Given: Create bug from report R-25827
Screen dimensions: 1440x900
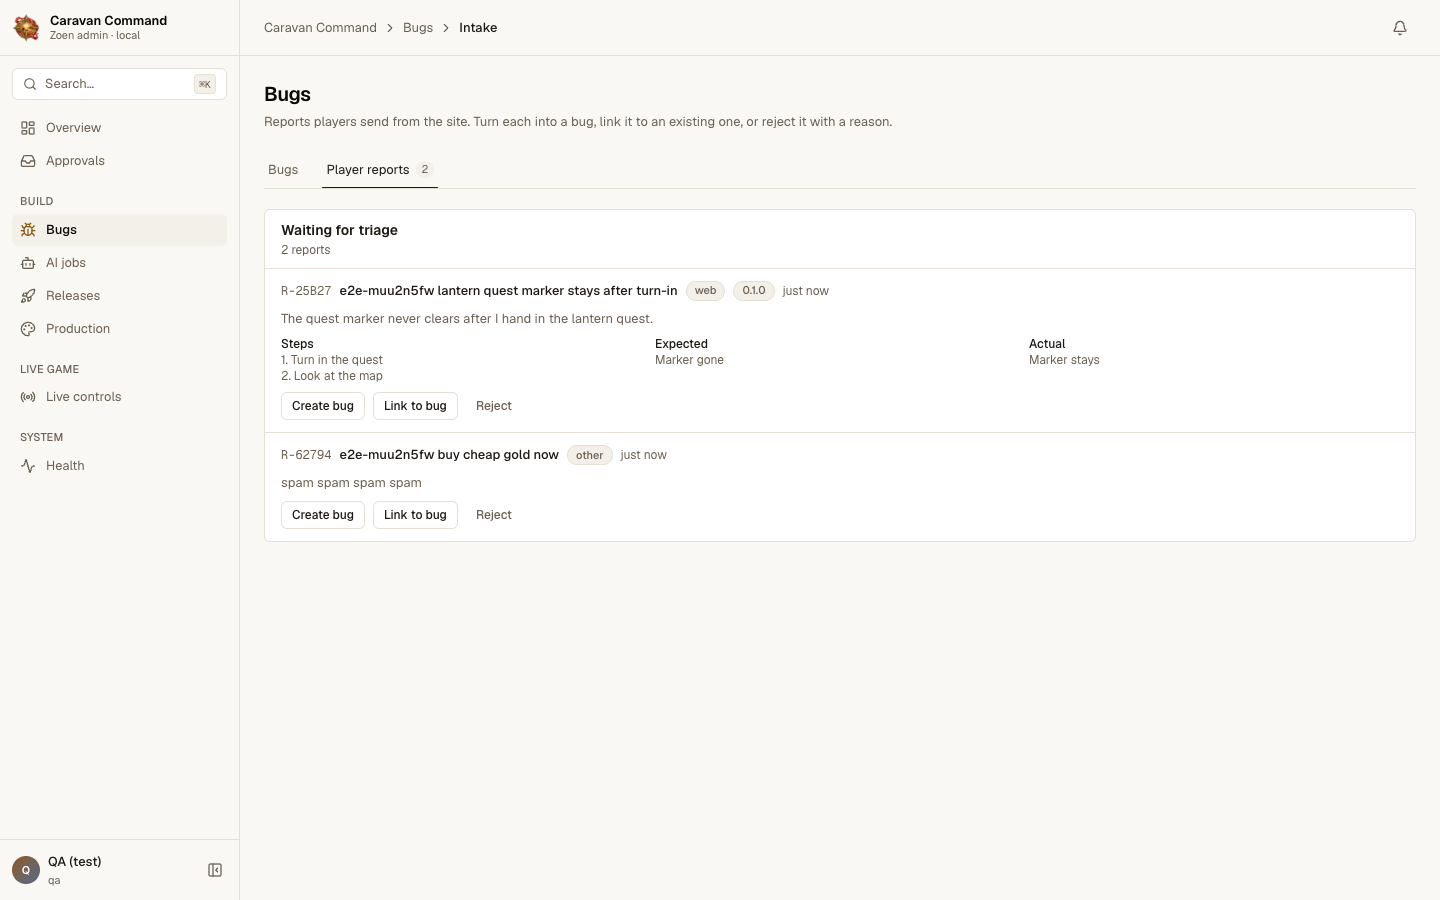Looking at the screenshot, I should (x=323, y=406).
